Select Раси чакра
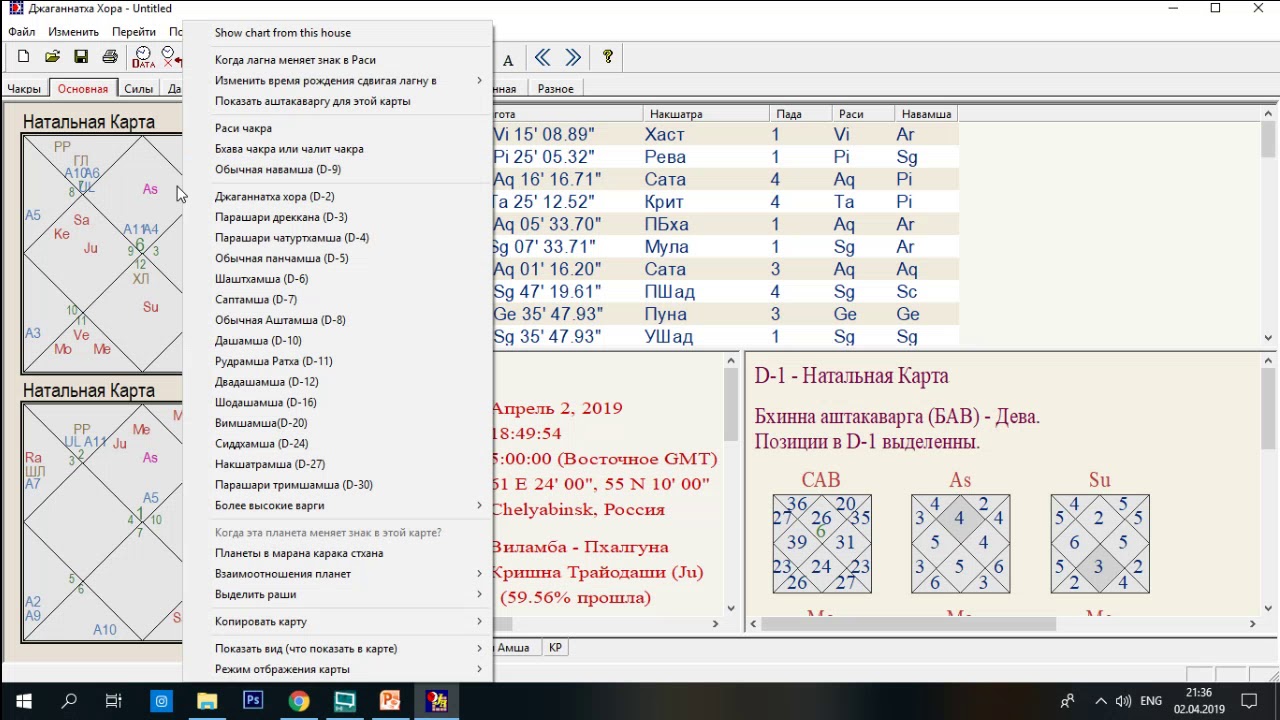This screenshot has width=1280, height=720. 338,128
